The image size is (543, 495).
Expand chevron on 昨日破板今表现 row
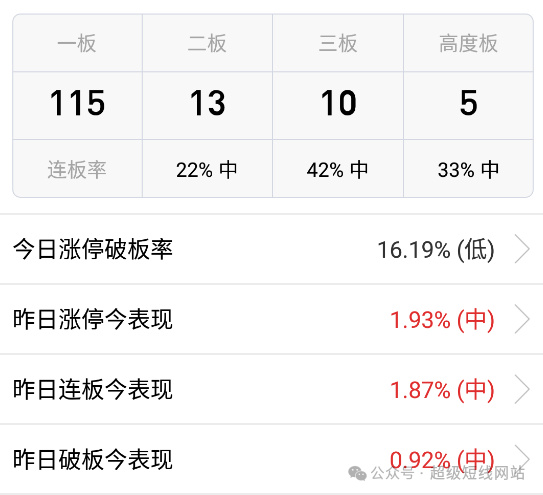(522, 458)
